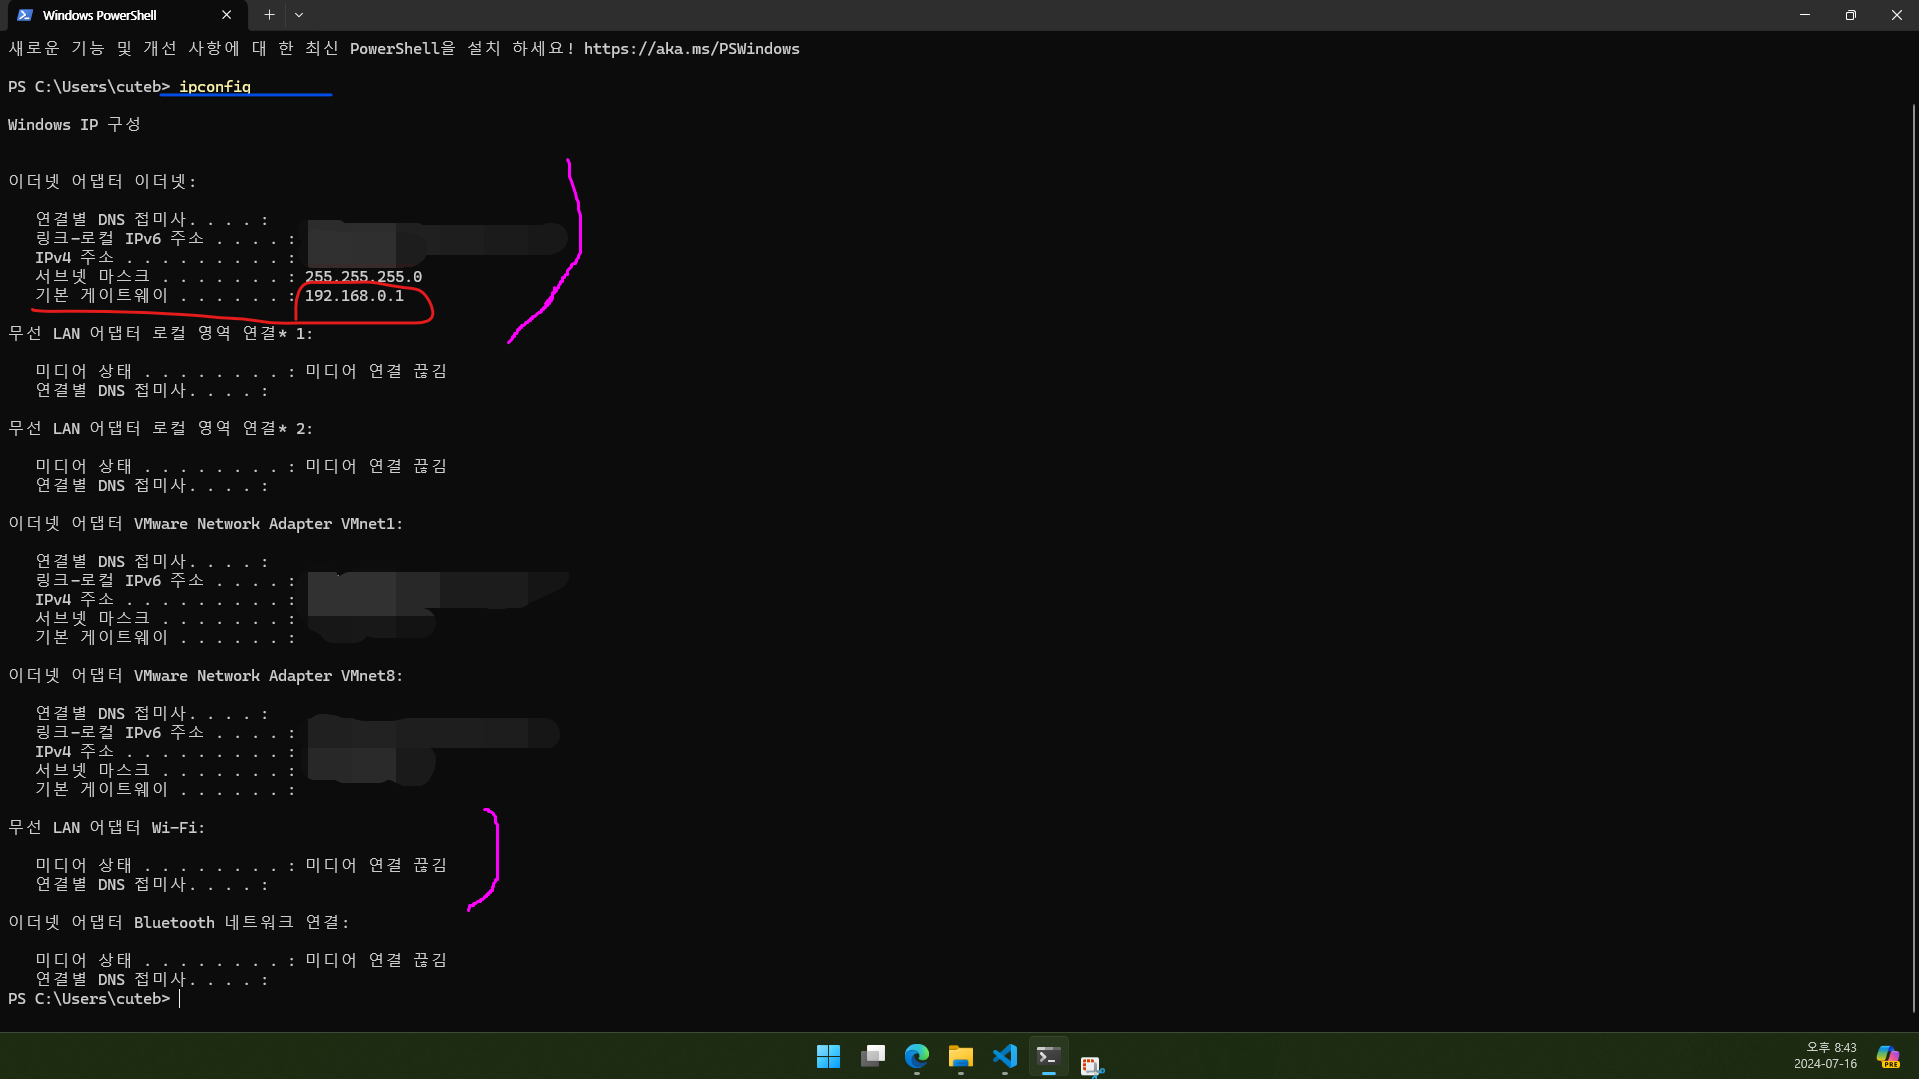The width and height of the screenshot is (1919, 1079).
Task: Click the 'VMware Network Adapter VMnet8' header
Action: (x=205, y=676)
